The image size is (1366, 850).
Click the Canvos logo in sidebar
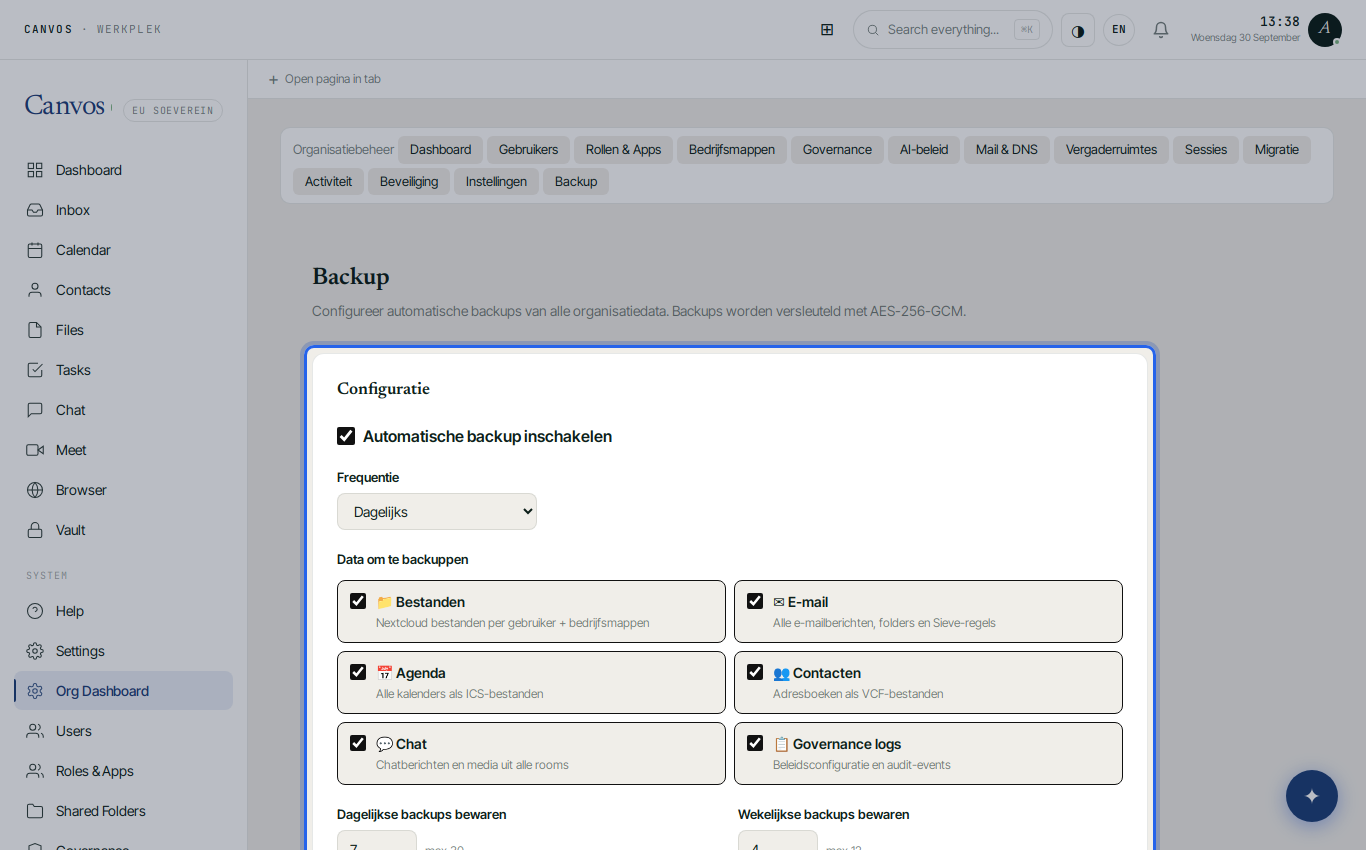65,105
